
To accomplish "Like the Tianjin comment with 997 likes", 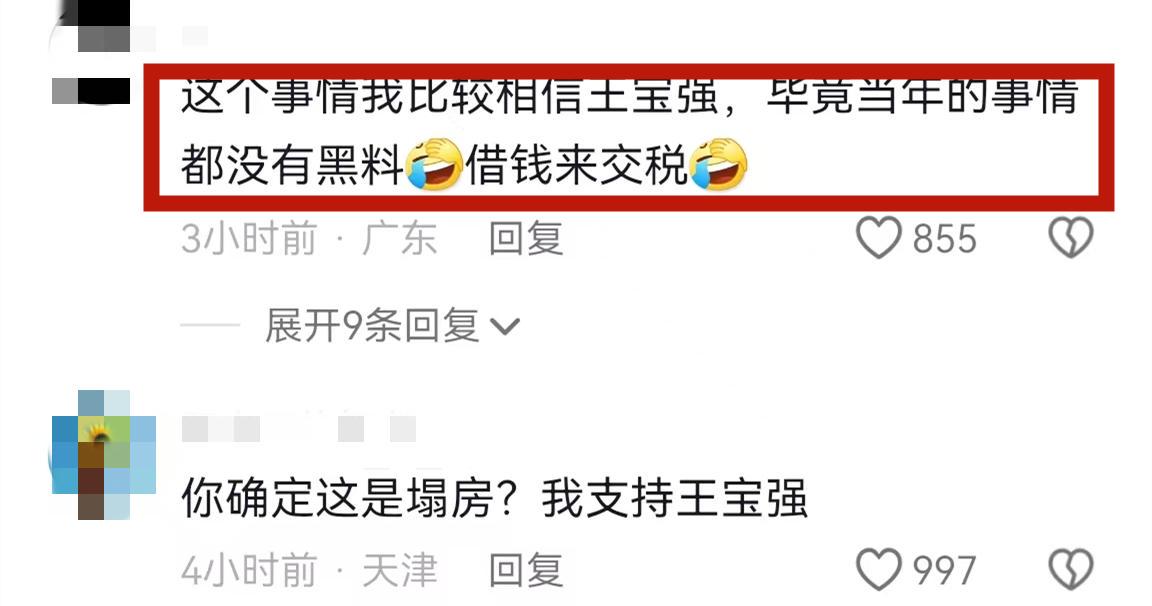I will (x=878, y=570).
